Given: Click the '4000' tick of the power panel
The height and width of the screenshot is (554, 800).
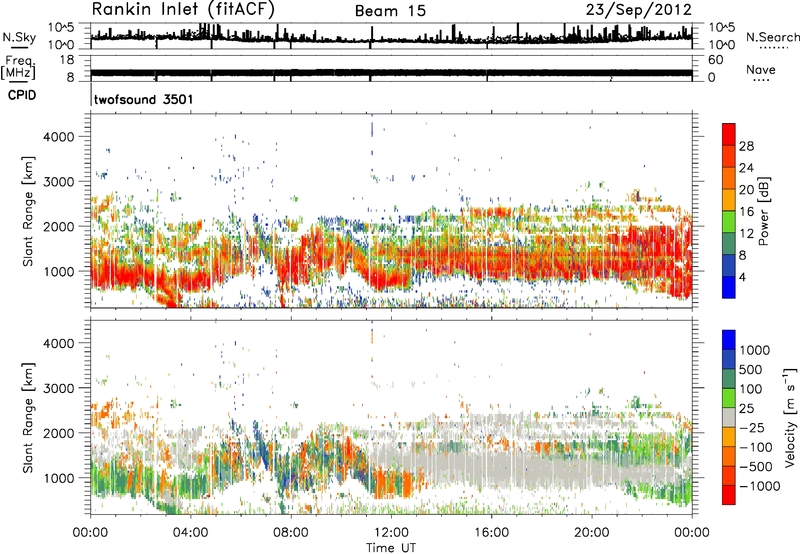Looking at the screenshot, I should pos(59,137).
